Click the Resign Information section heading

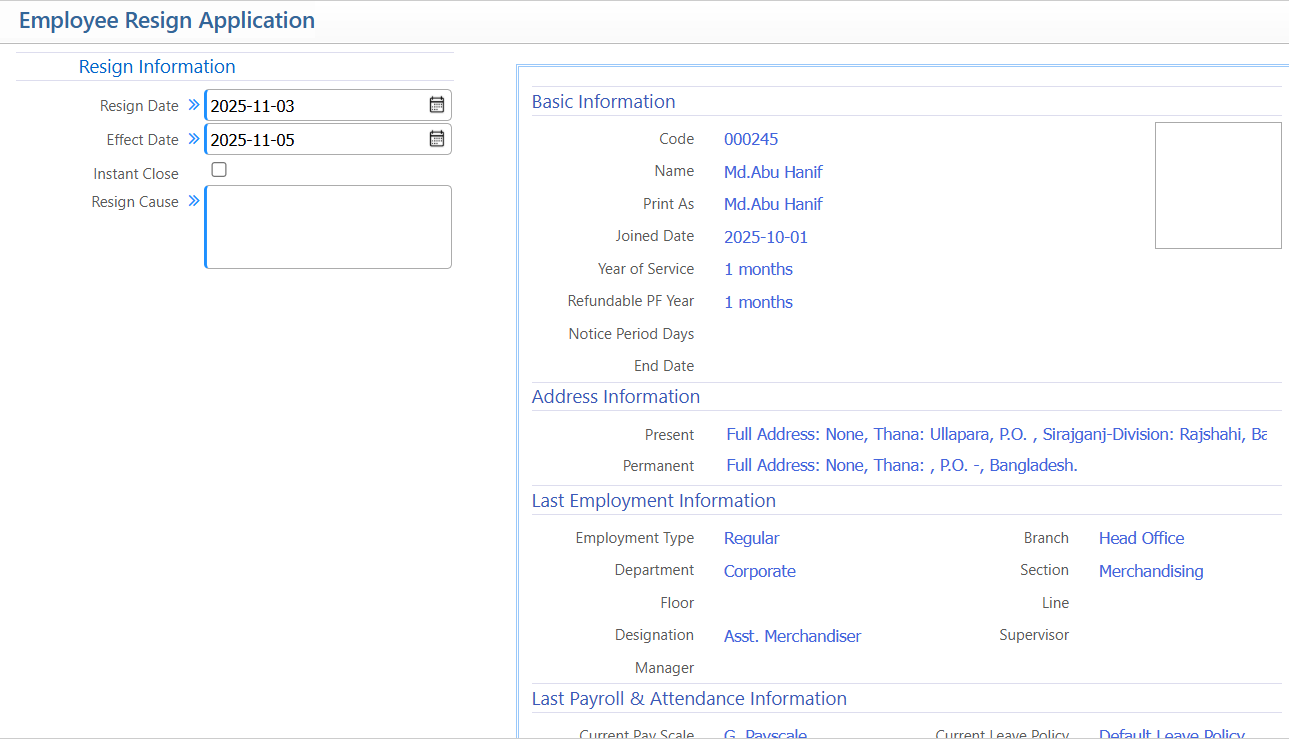pos(157,67)
